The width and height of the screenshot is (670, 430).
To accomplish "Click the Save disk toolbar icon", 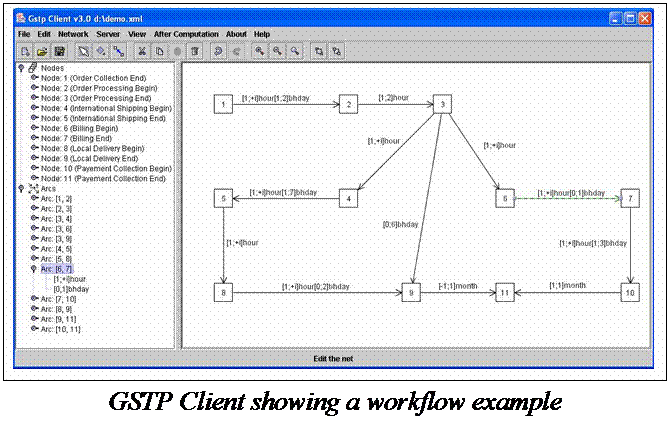I will tap(59, 50).
